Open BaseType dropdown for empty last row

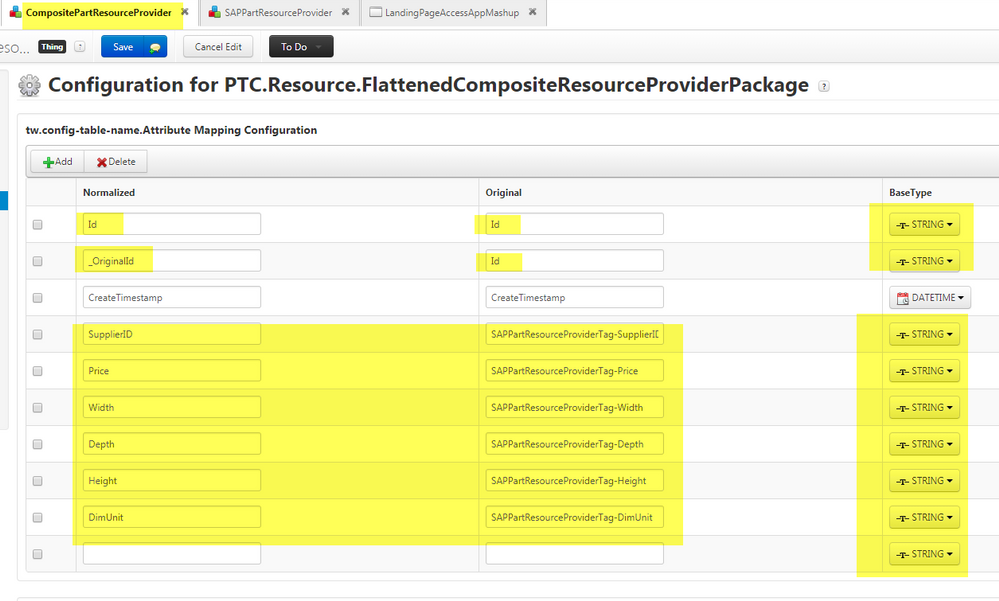point(924,554)
